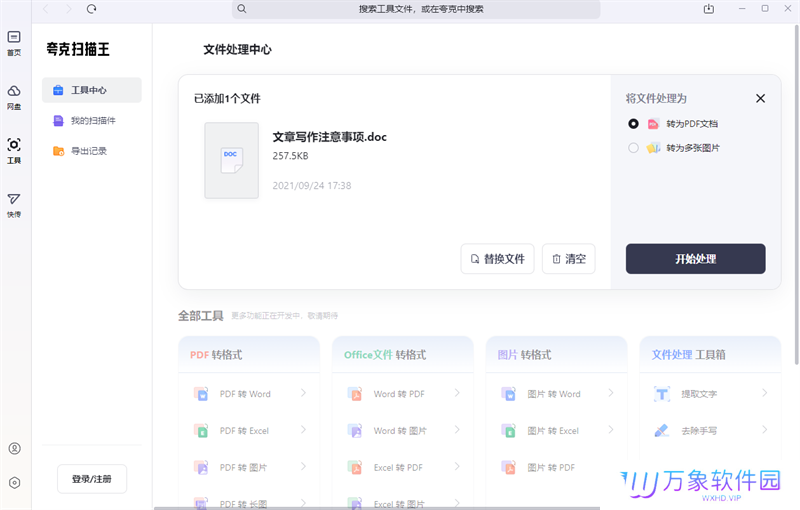Click the 登录/注册 button

[x=92, y=479]
